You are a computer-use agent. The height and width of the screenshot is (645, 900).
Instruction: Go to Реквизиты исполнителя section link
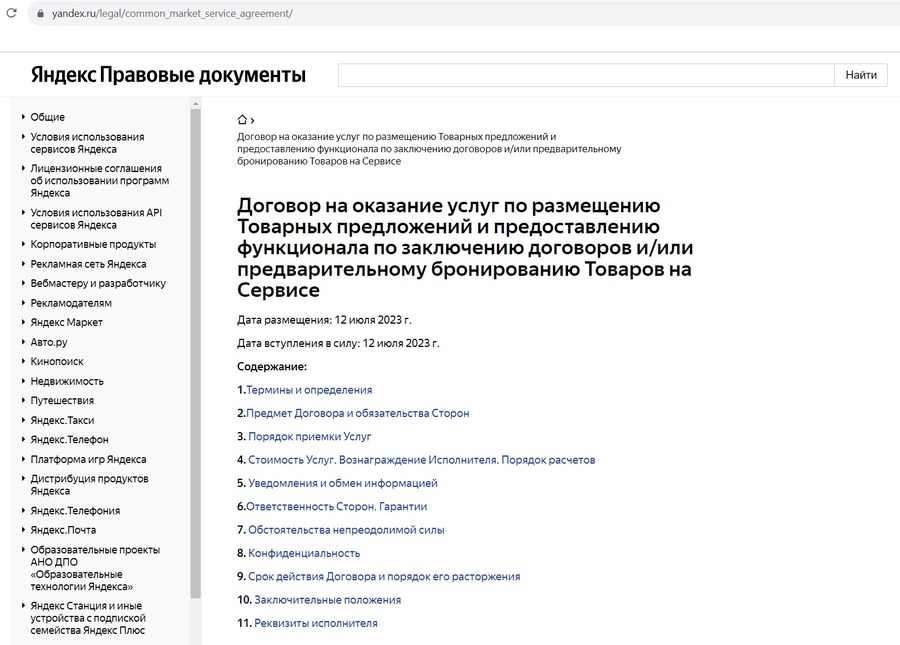316,623
